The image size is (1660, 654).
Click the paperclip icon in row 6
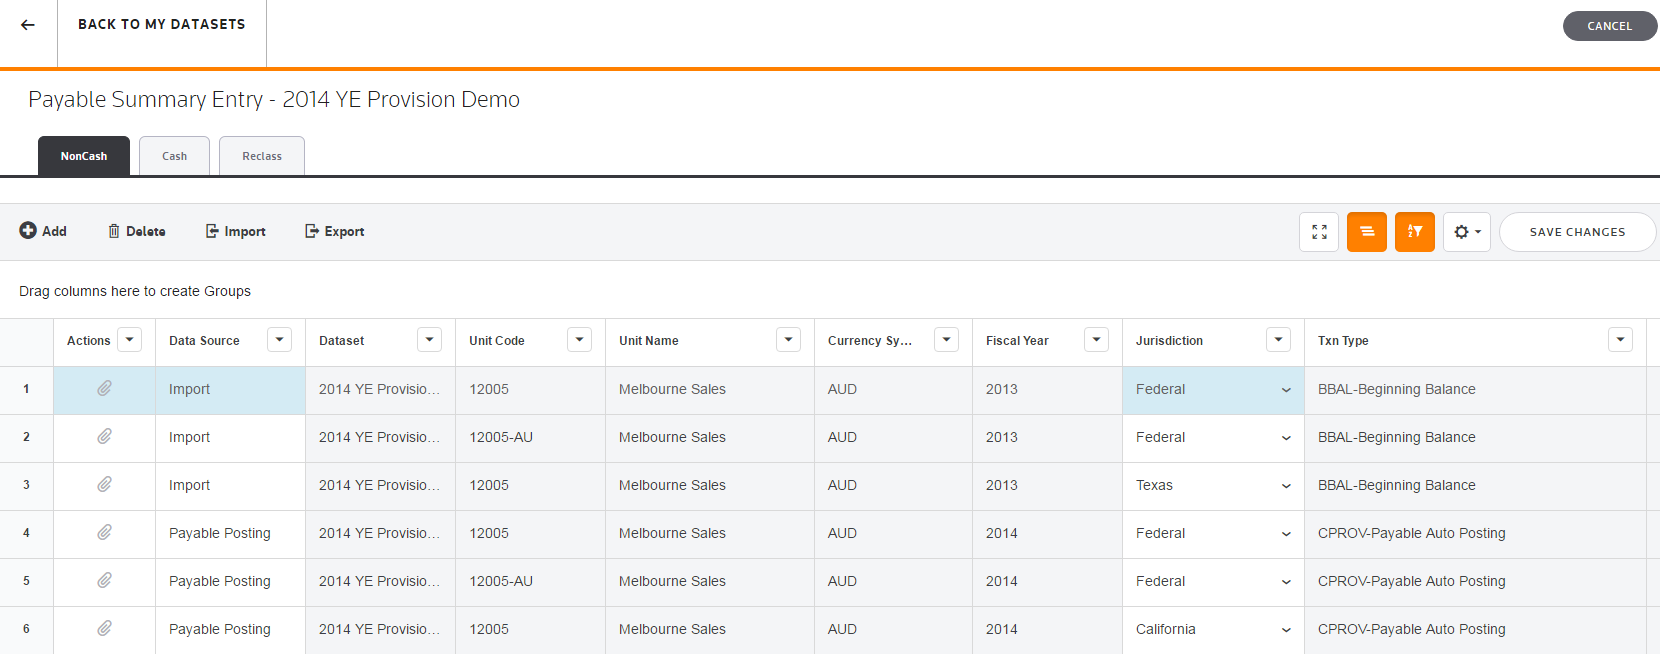tap(104, 629)
